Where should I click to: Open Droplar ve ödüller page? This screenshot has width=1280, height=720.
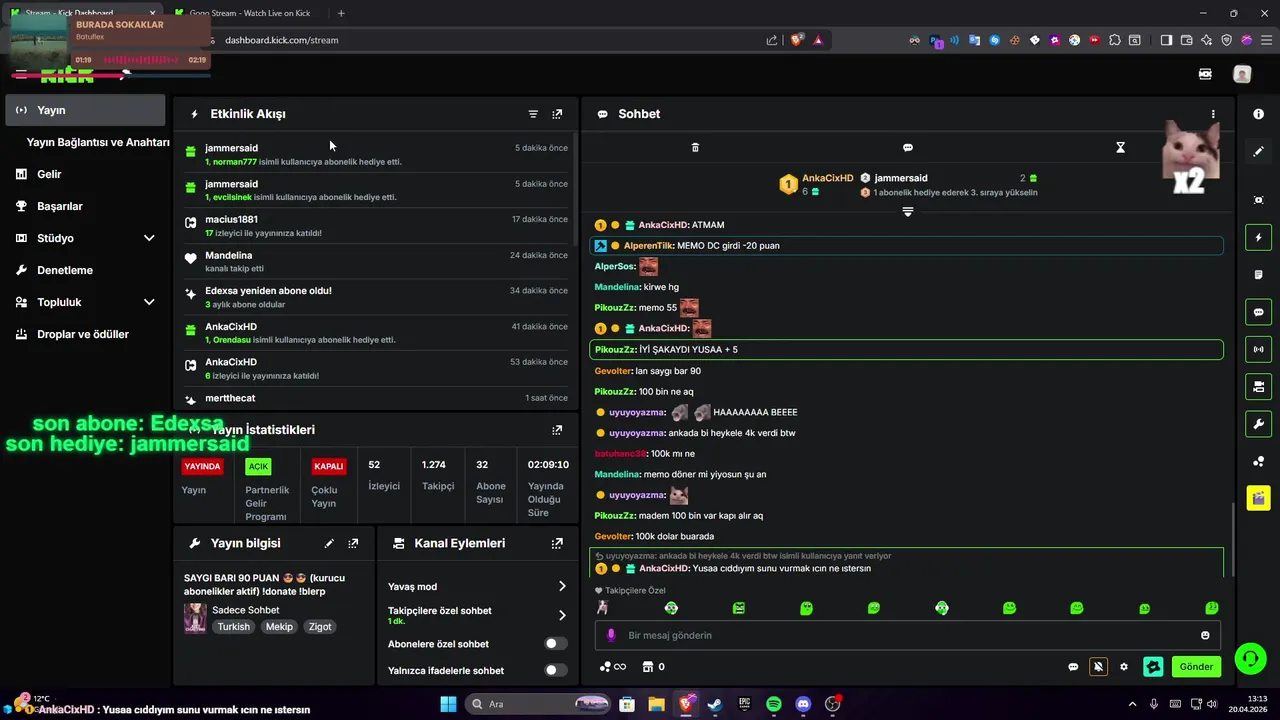coord(85,334)
